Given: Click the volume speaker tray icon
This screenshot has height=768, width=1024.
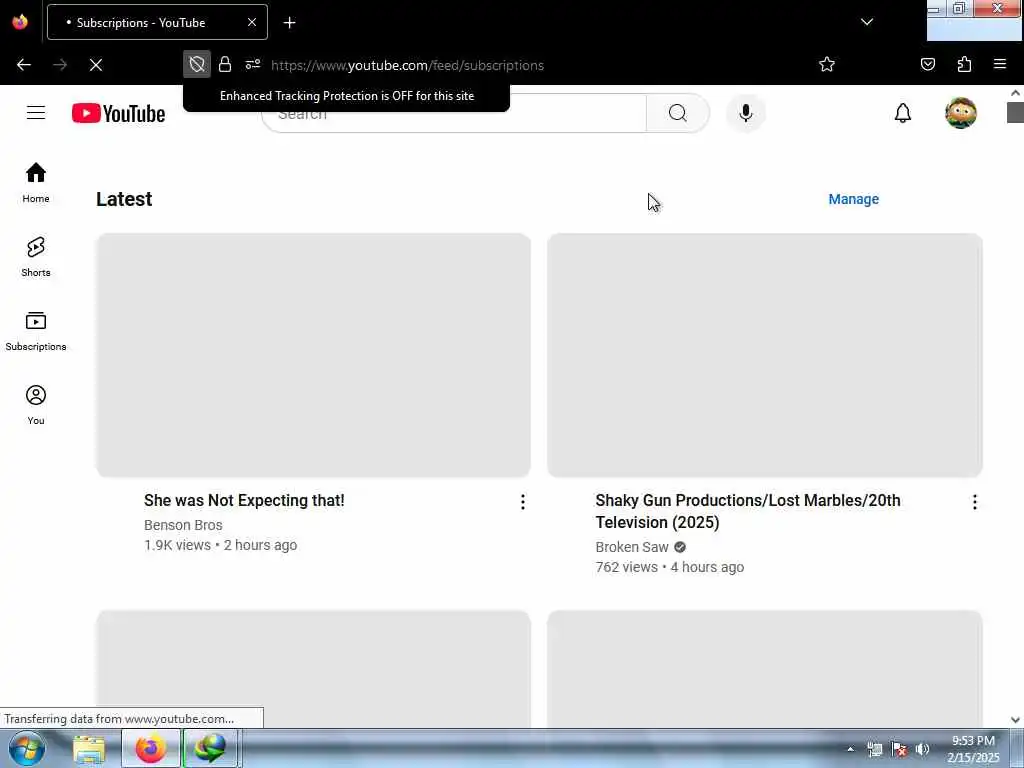Looking at the screenshot, I should 922,749.
